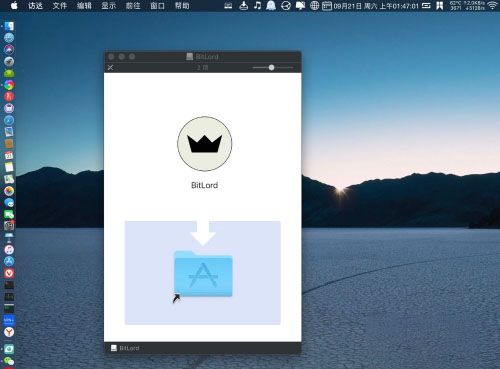The width and height of the screenshot is (500, 369).
Task: Adjust the icon size slider in BitLord window
Action: (x=272, y=68)
